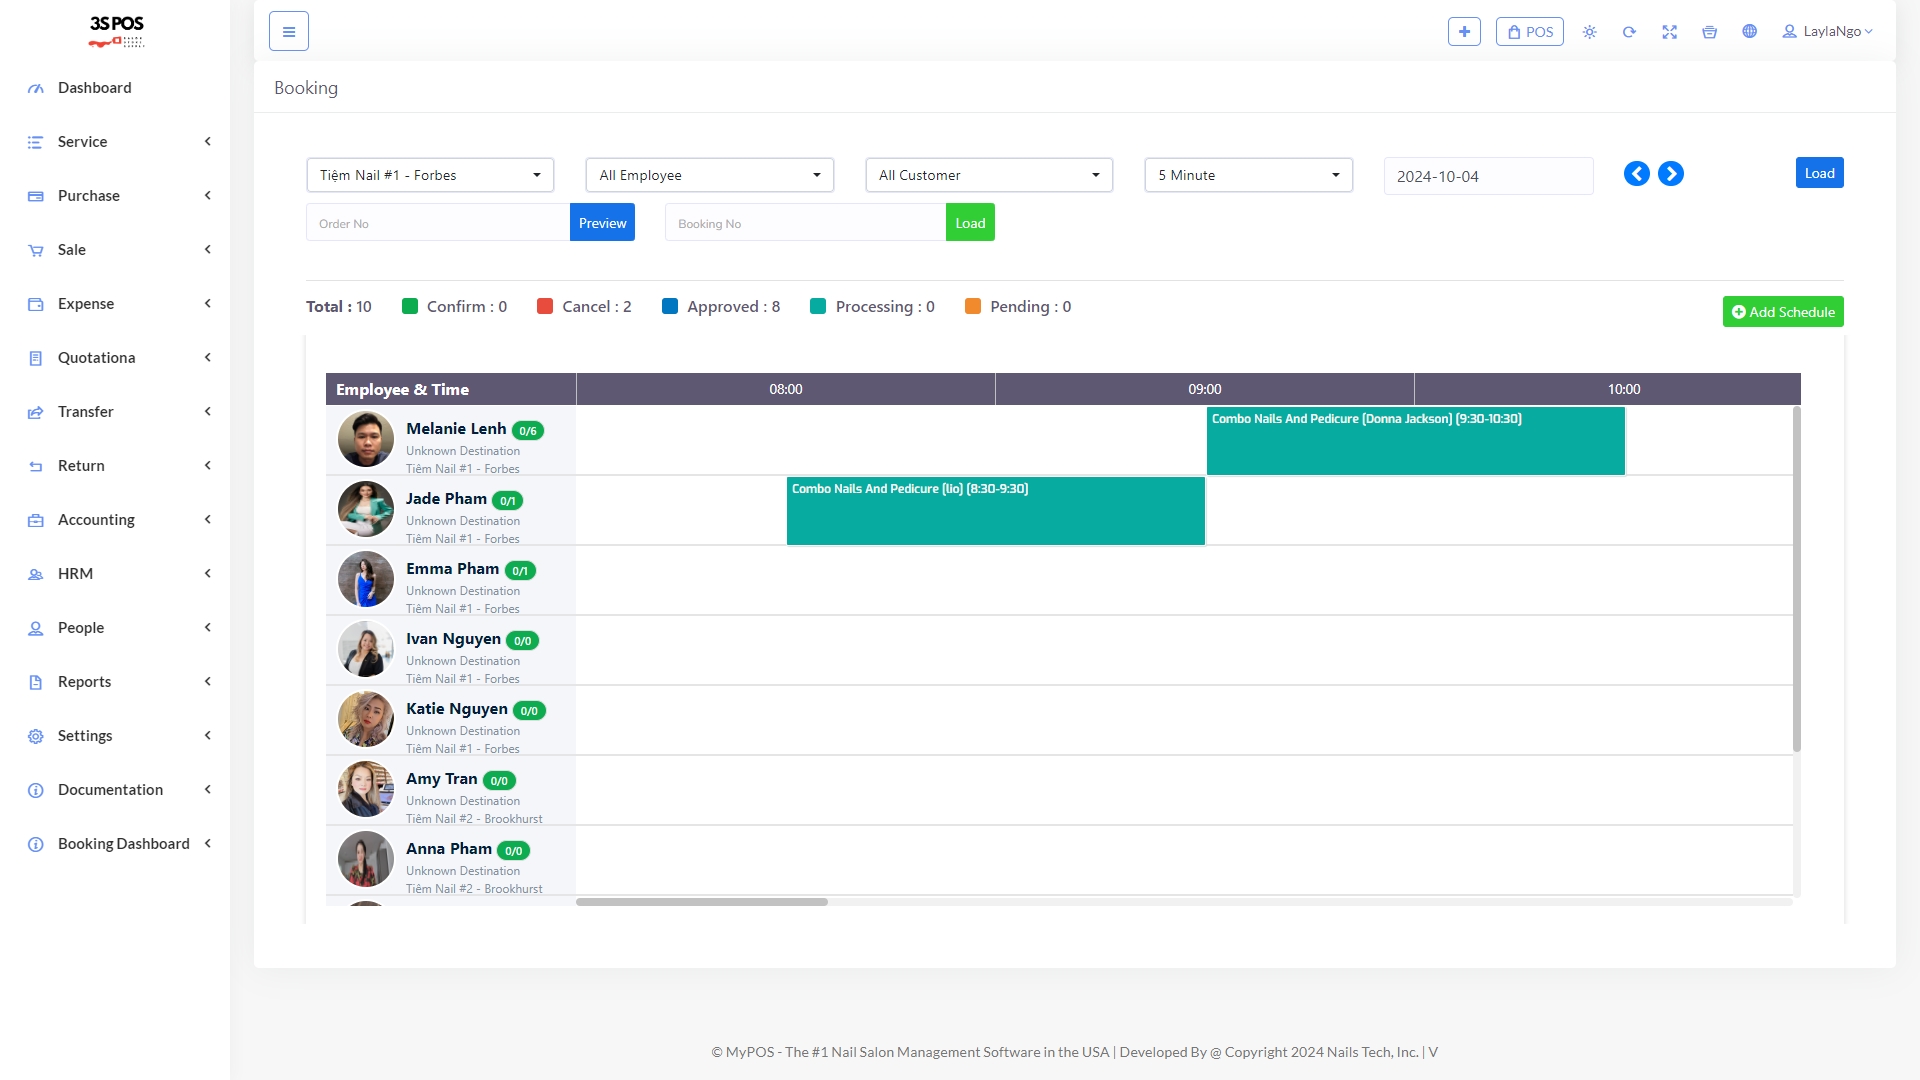This screenshot has height=1080, width=1920.
Task: Open Donna Jackson's 9:30-10:30 booking block
Action: click(x=1415, y=440)
